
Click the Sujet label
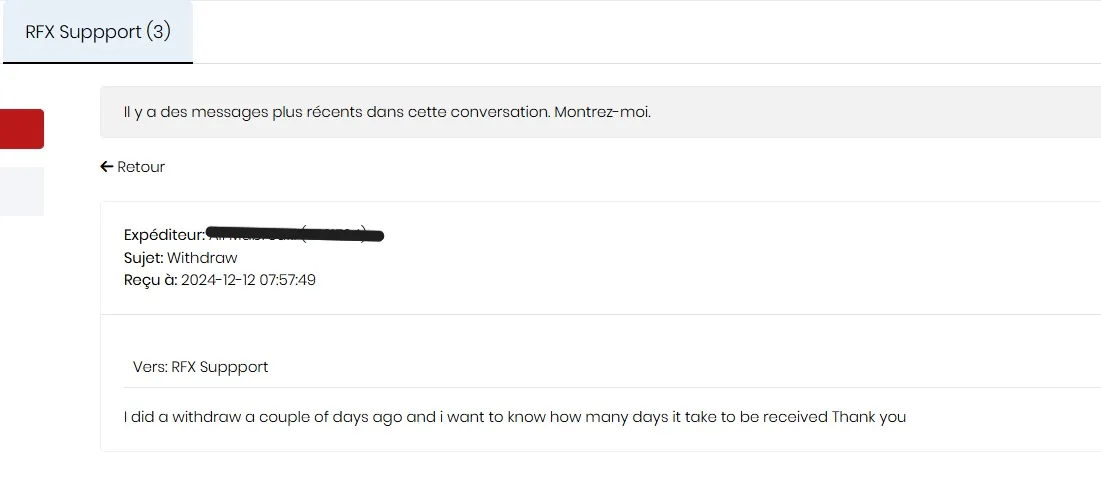pyautogui.click(x=143, y=258)
